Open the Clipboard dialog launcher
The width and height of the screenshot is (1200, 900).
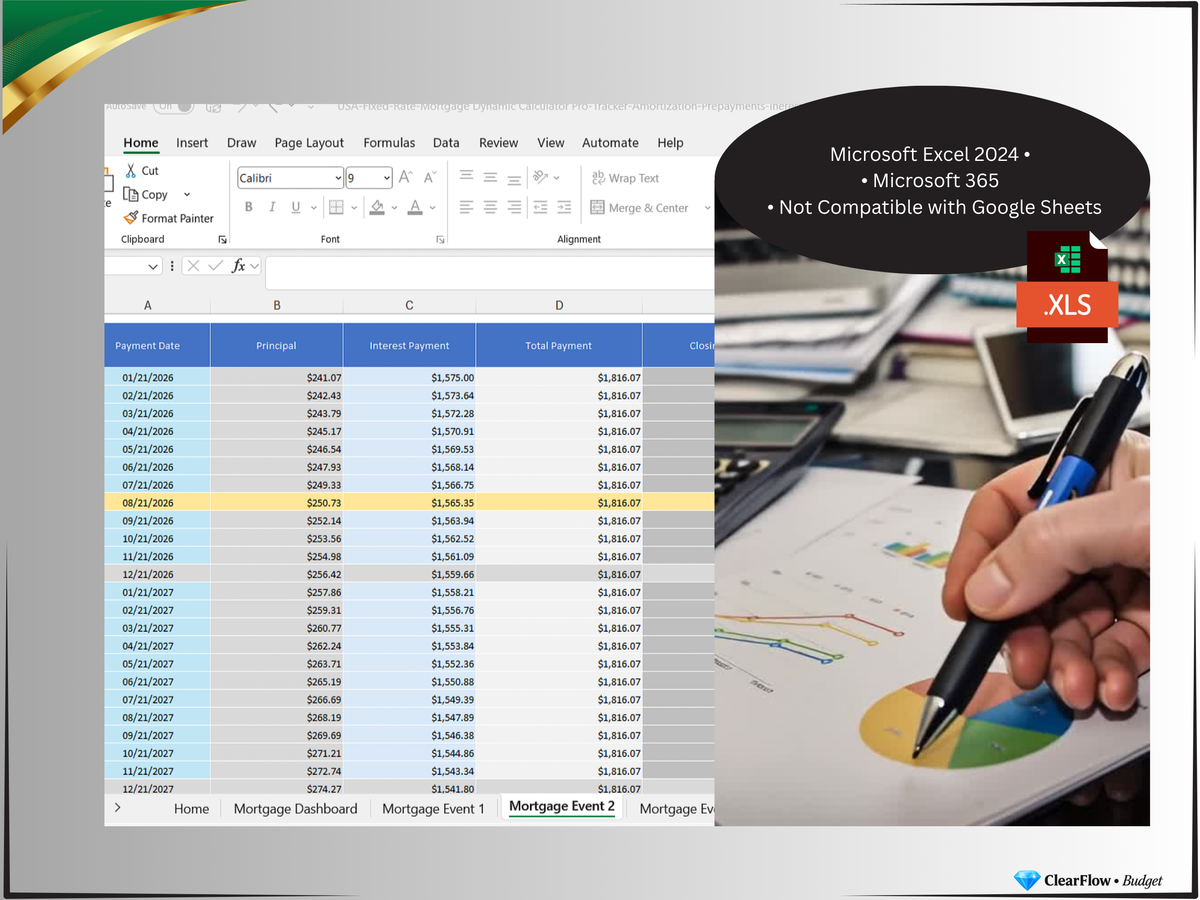tap(222, 240)
